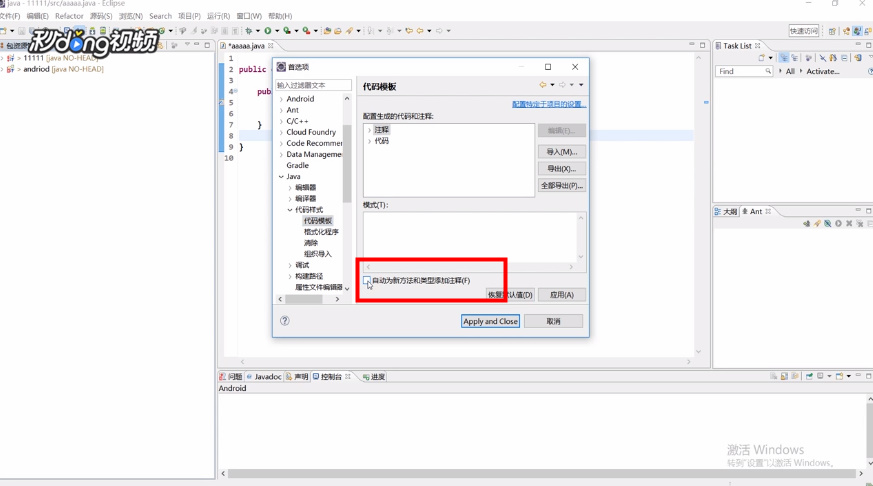Select 格式化程序 in preferences tree
Viewport: 873px width, 486px height.
point(321,232)
